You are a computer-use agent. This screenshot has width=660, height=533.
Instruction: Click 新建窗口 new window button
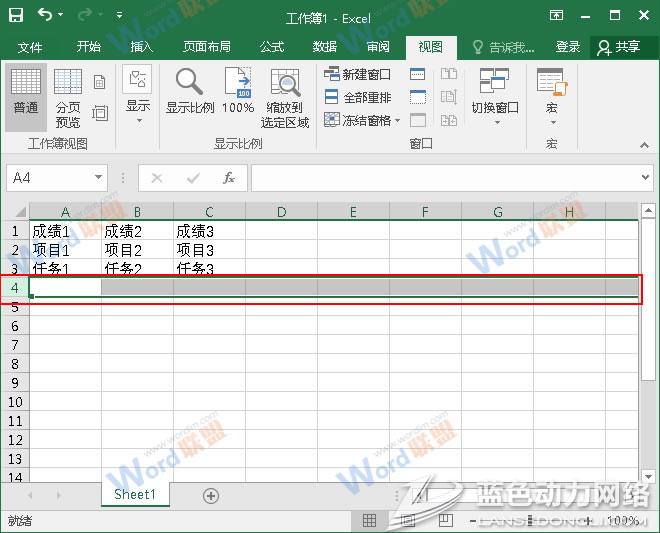(358, 74)
